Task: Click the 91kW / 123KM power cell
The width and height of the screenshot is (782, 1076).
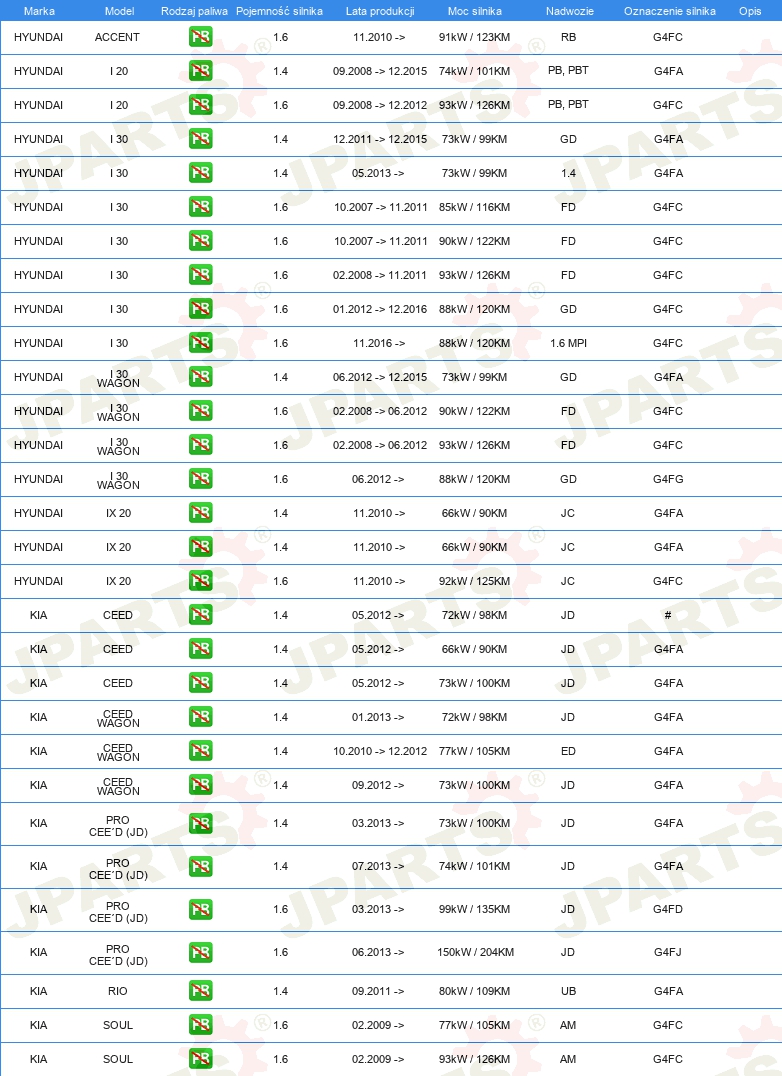Action: click(x=475, y=37)
